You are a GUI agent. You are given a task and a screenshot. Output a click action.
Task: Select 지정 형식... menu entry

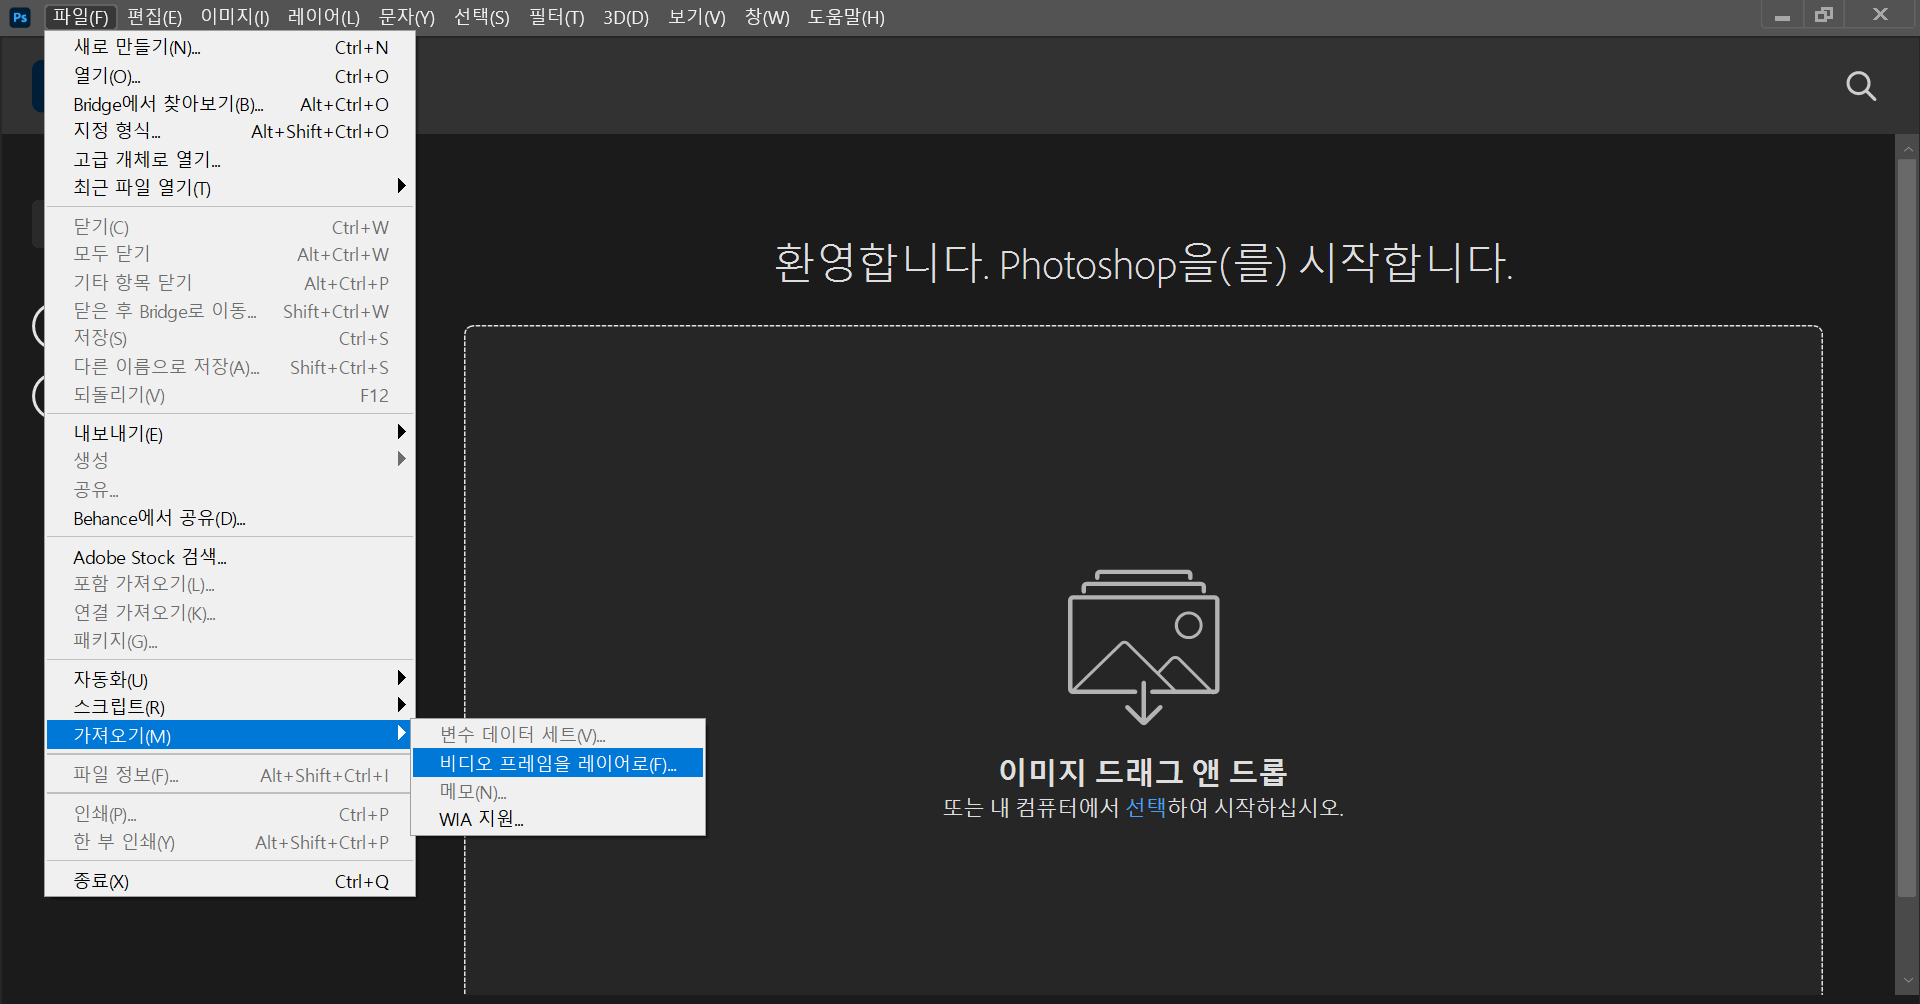point(230,131)
